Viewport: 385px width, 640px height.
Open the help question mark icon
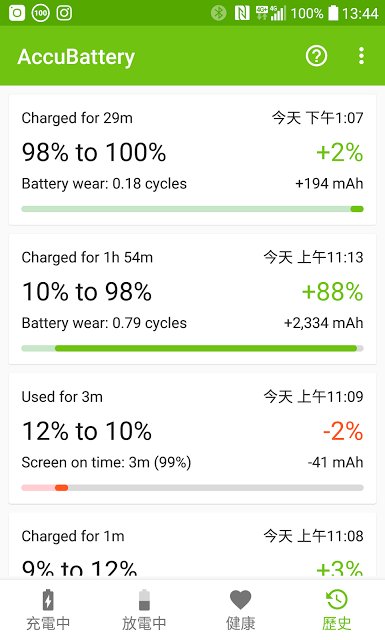tap(316, 56)
